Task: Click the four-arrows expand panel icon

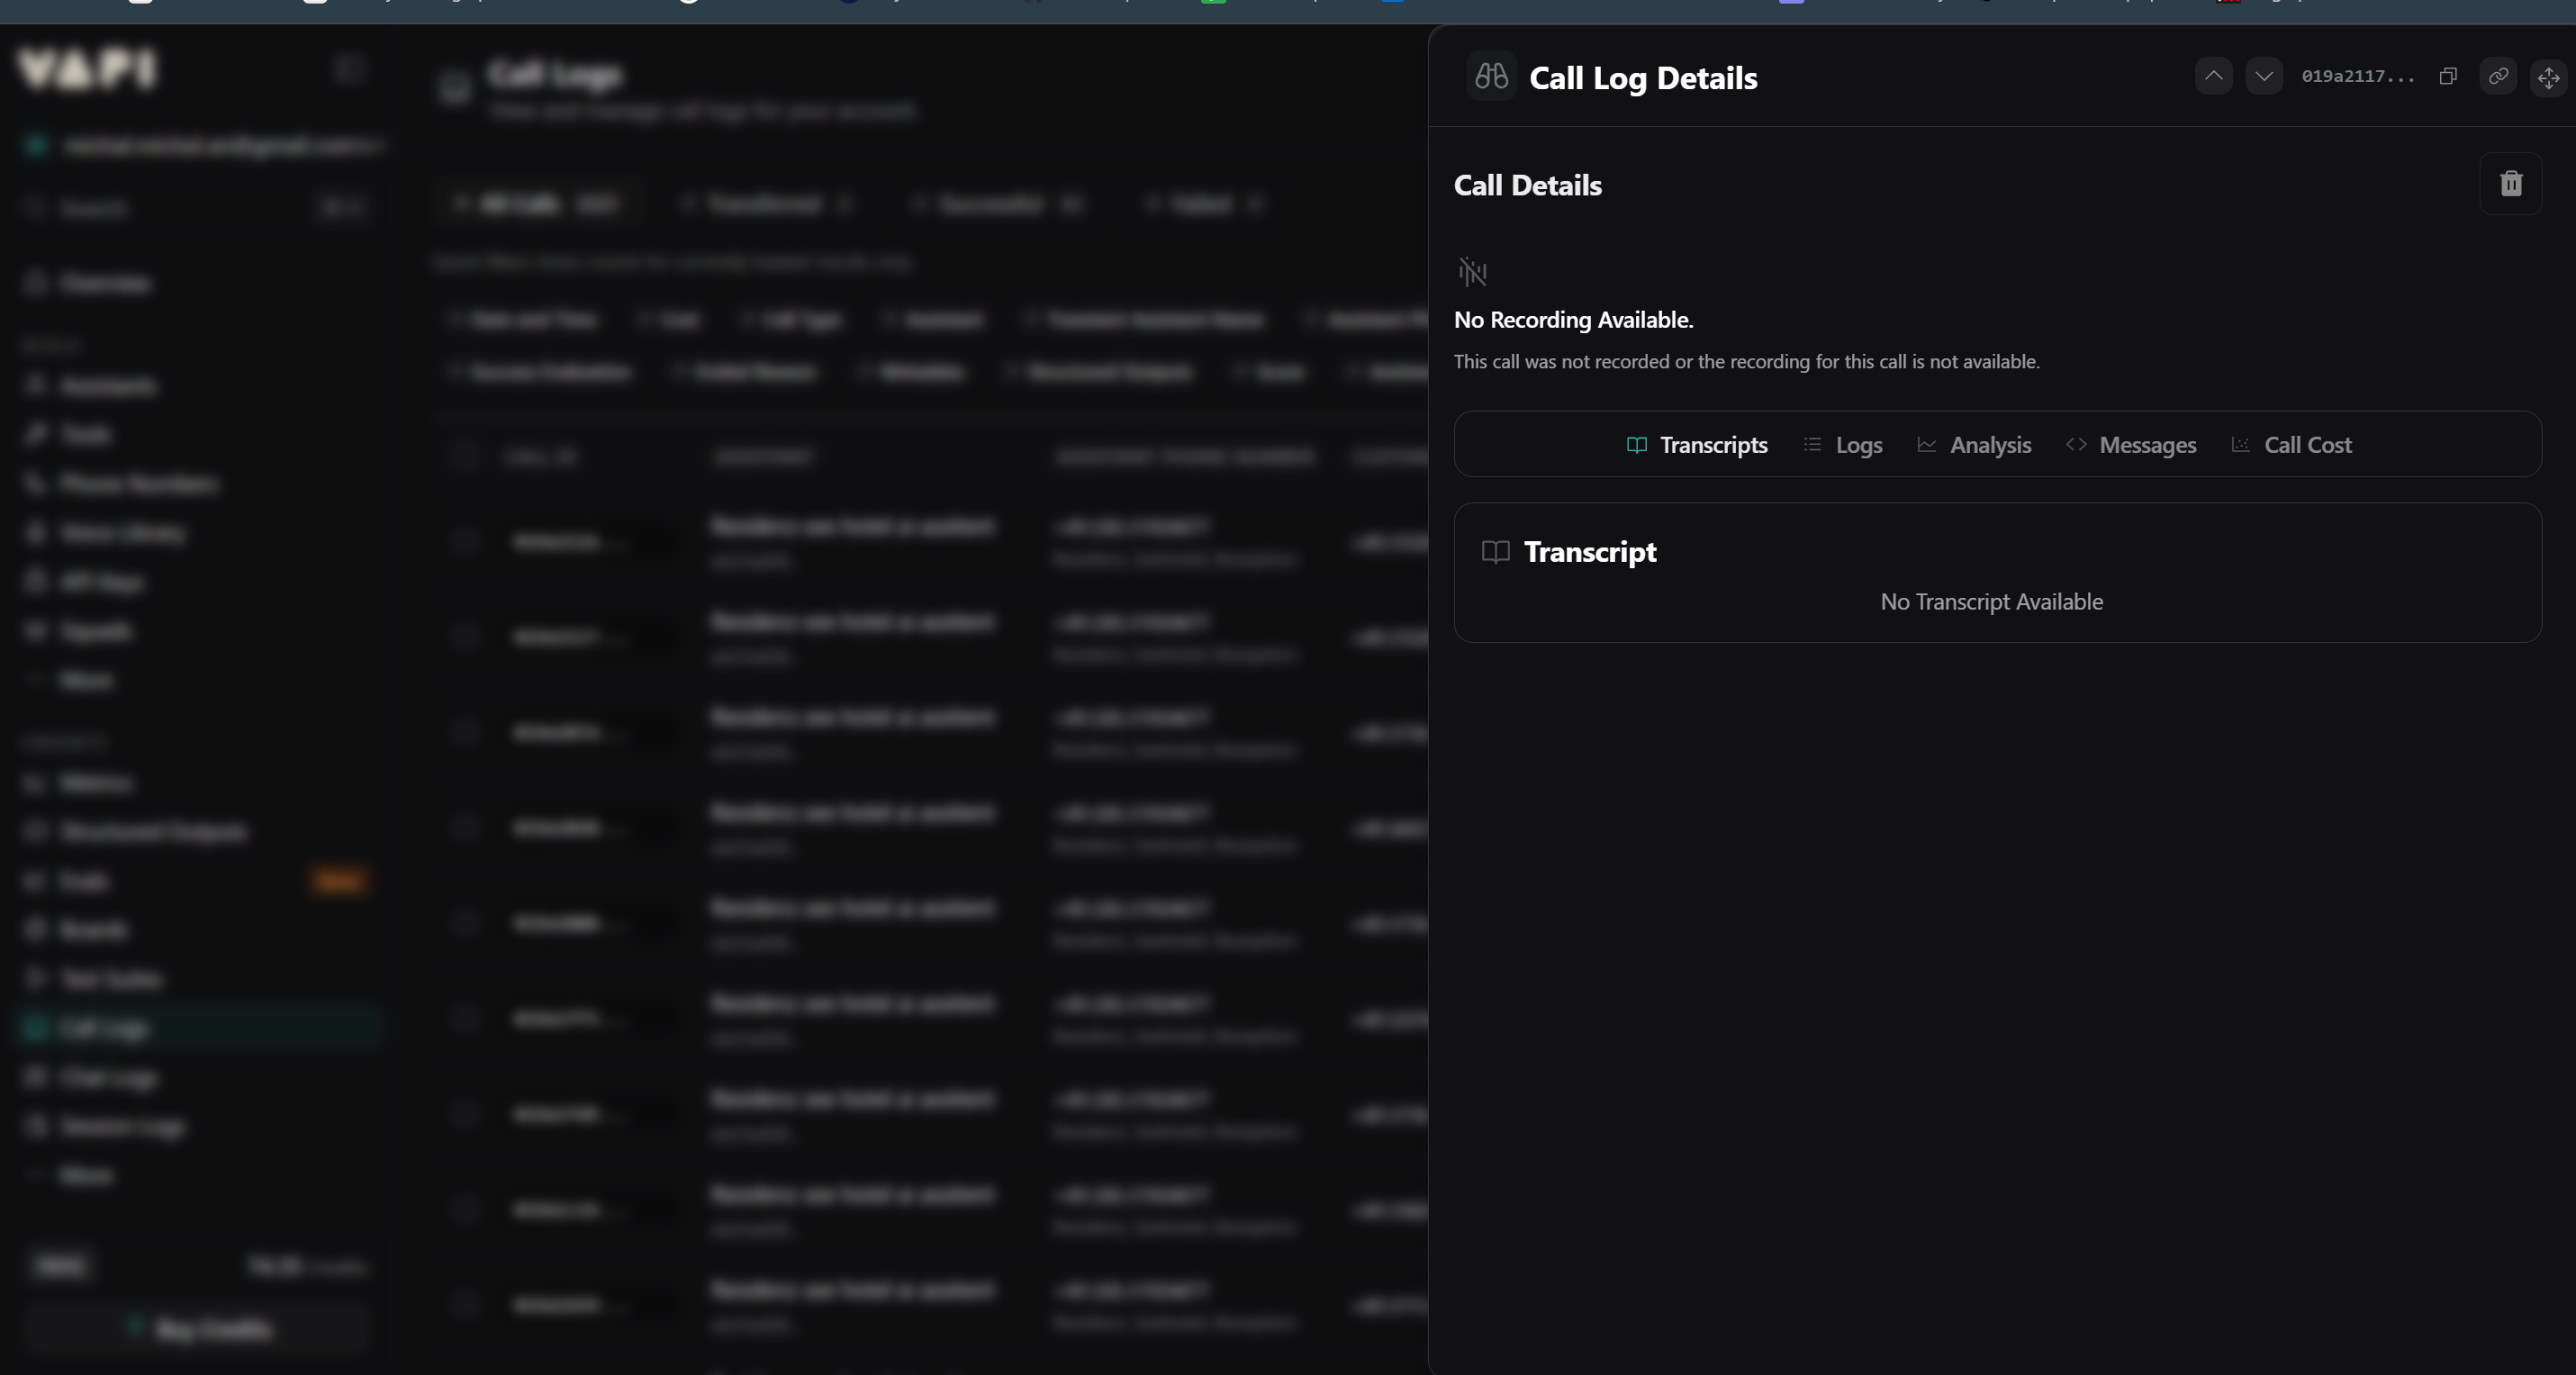Action: coord(2548,77)
